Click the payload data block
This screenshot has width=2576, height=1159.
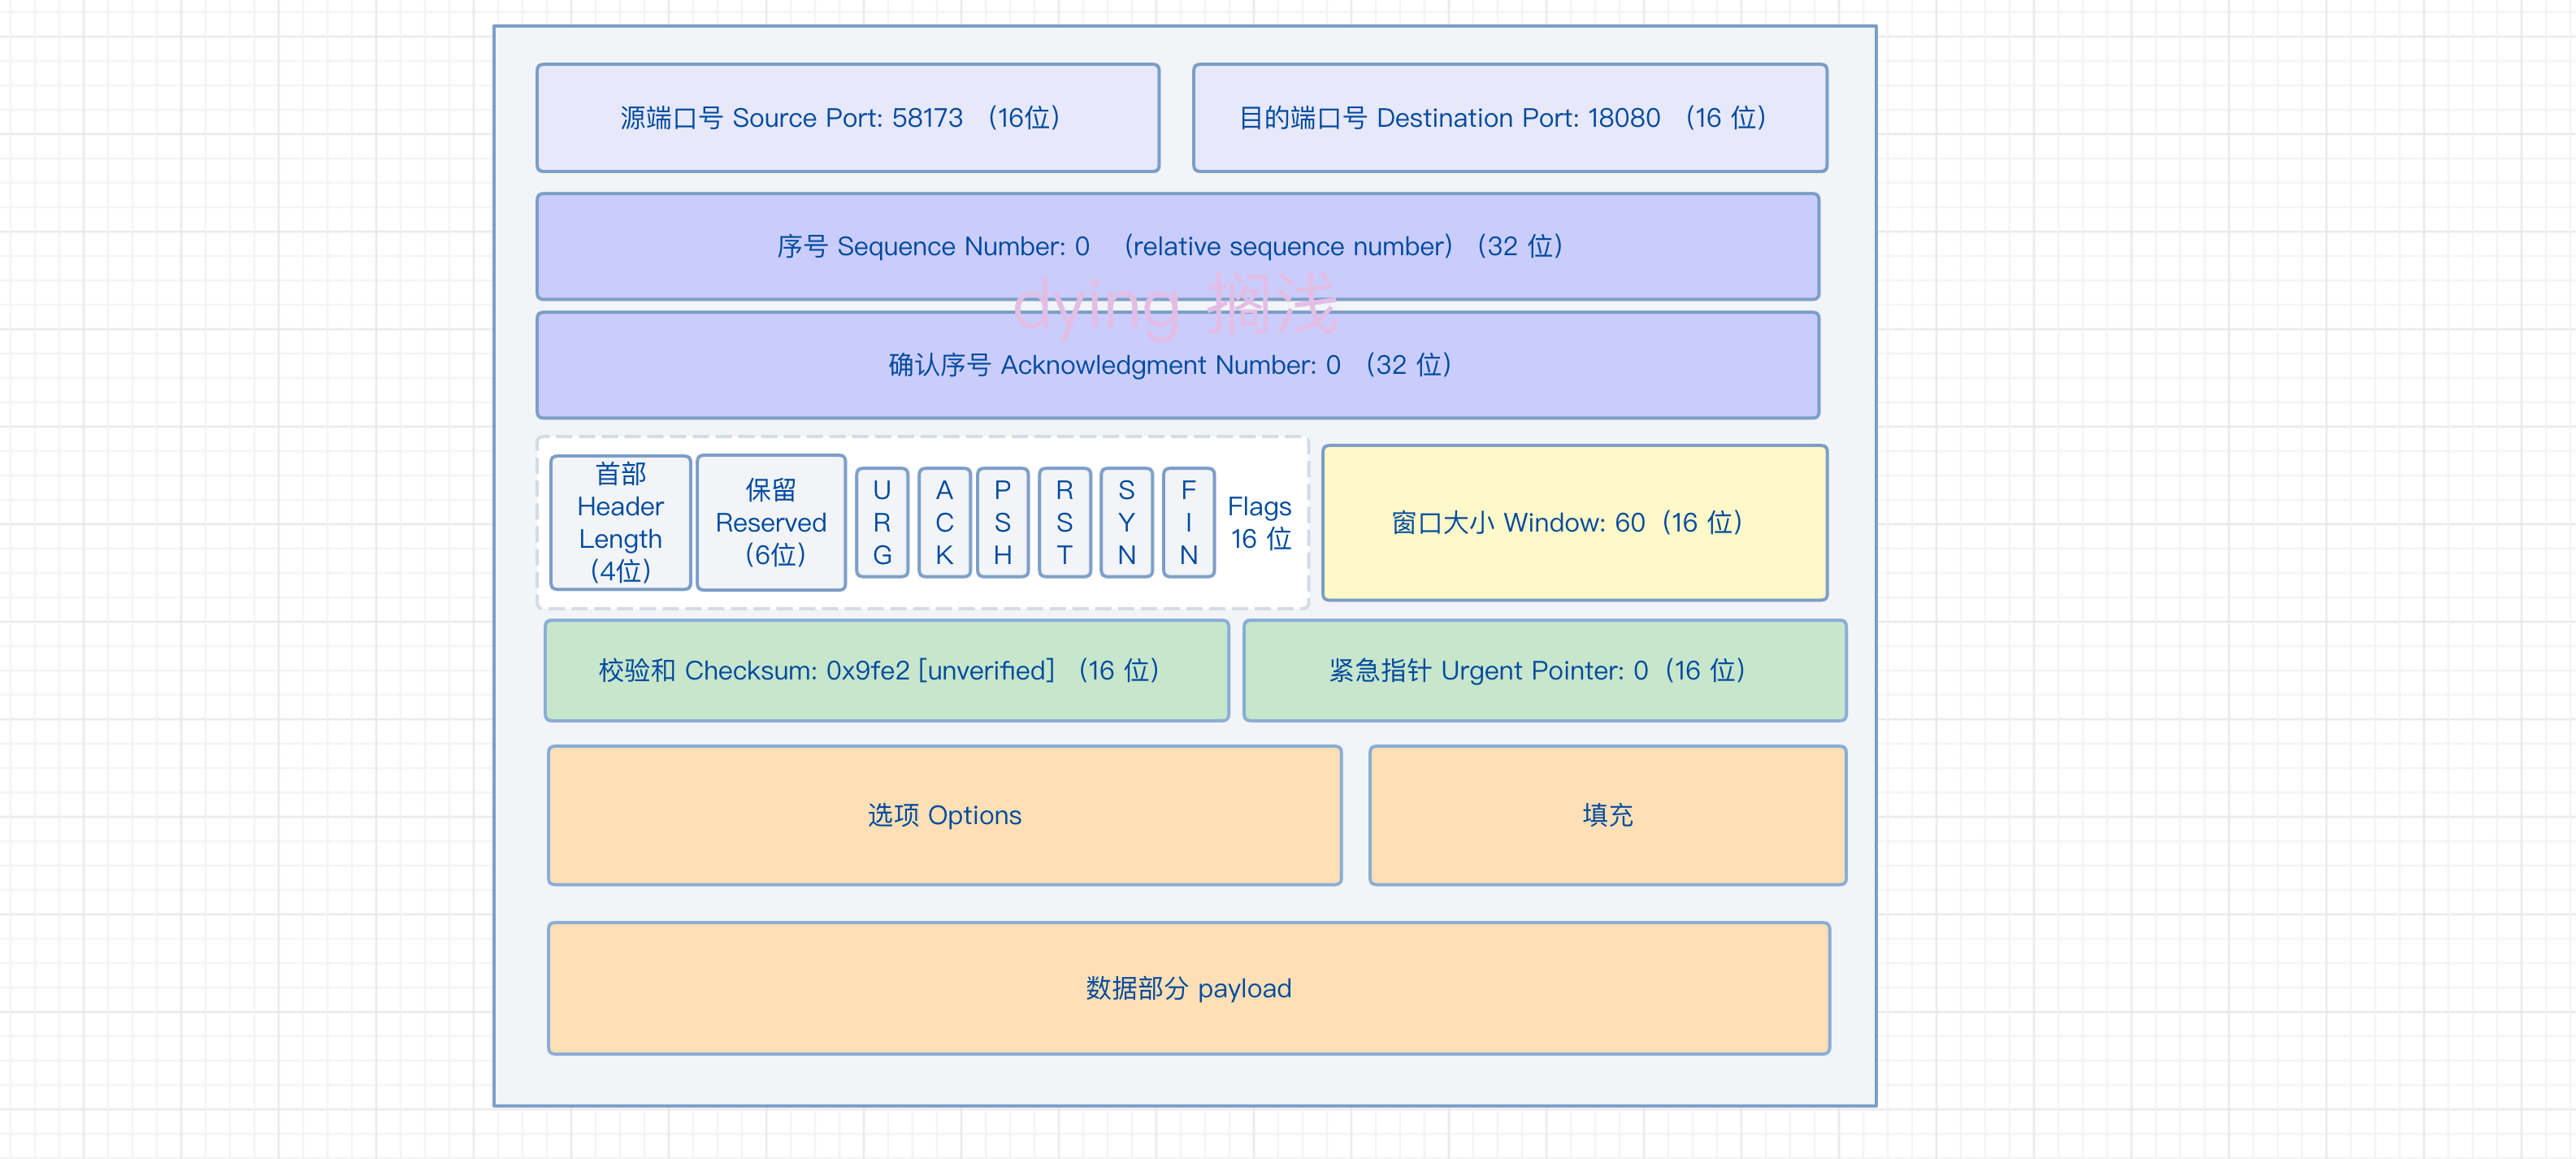(1188, 988)
